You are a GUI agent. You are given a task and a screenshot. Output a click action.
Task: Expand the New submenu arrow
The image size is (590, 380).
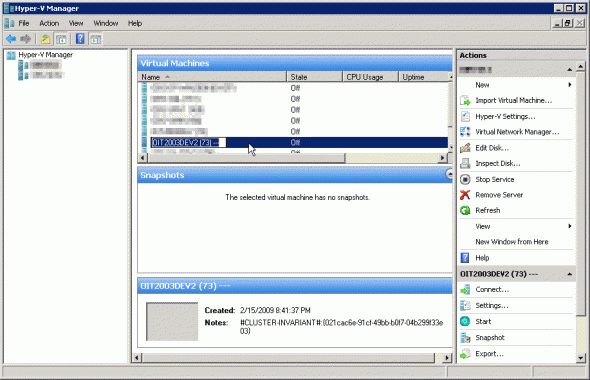click(570, 85)
